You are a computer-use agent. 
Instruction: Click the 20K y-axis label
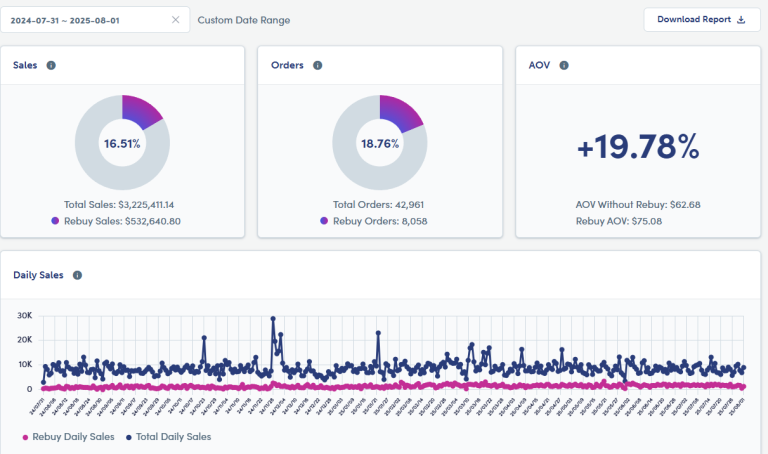24,340
